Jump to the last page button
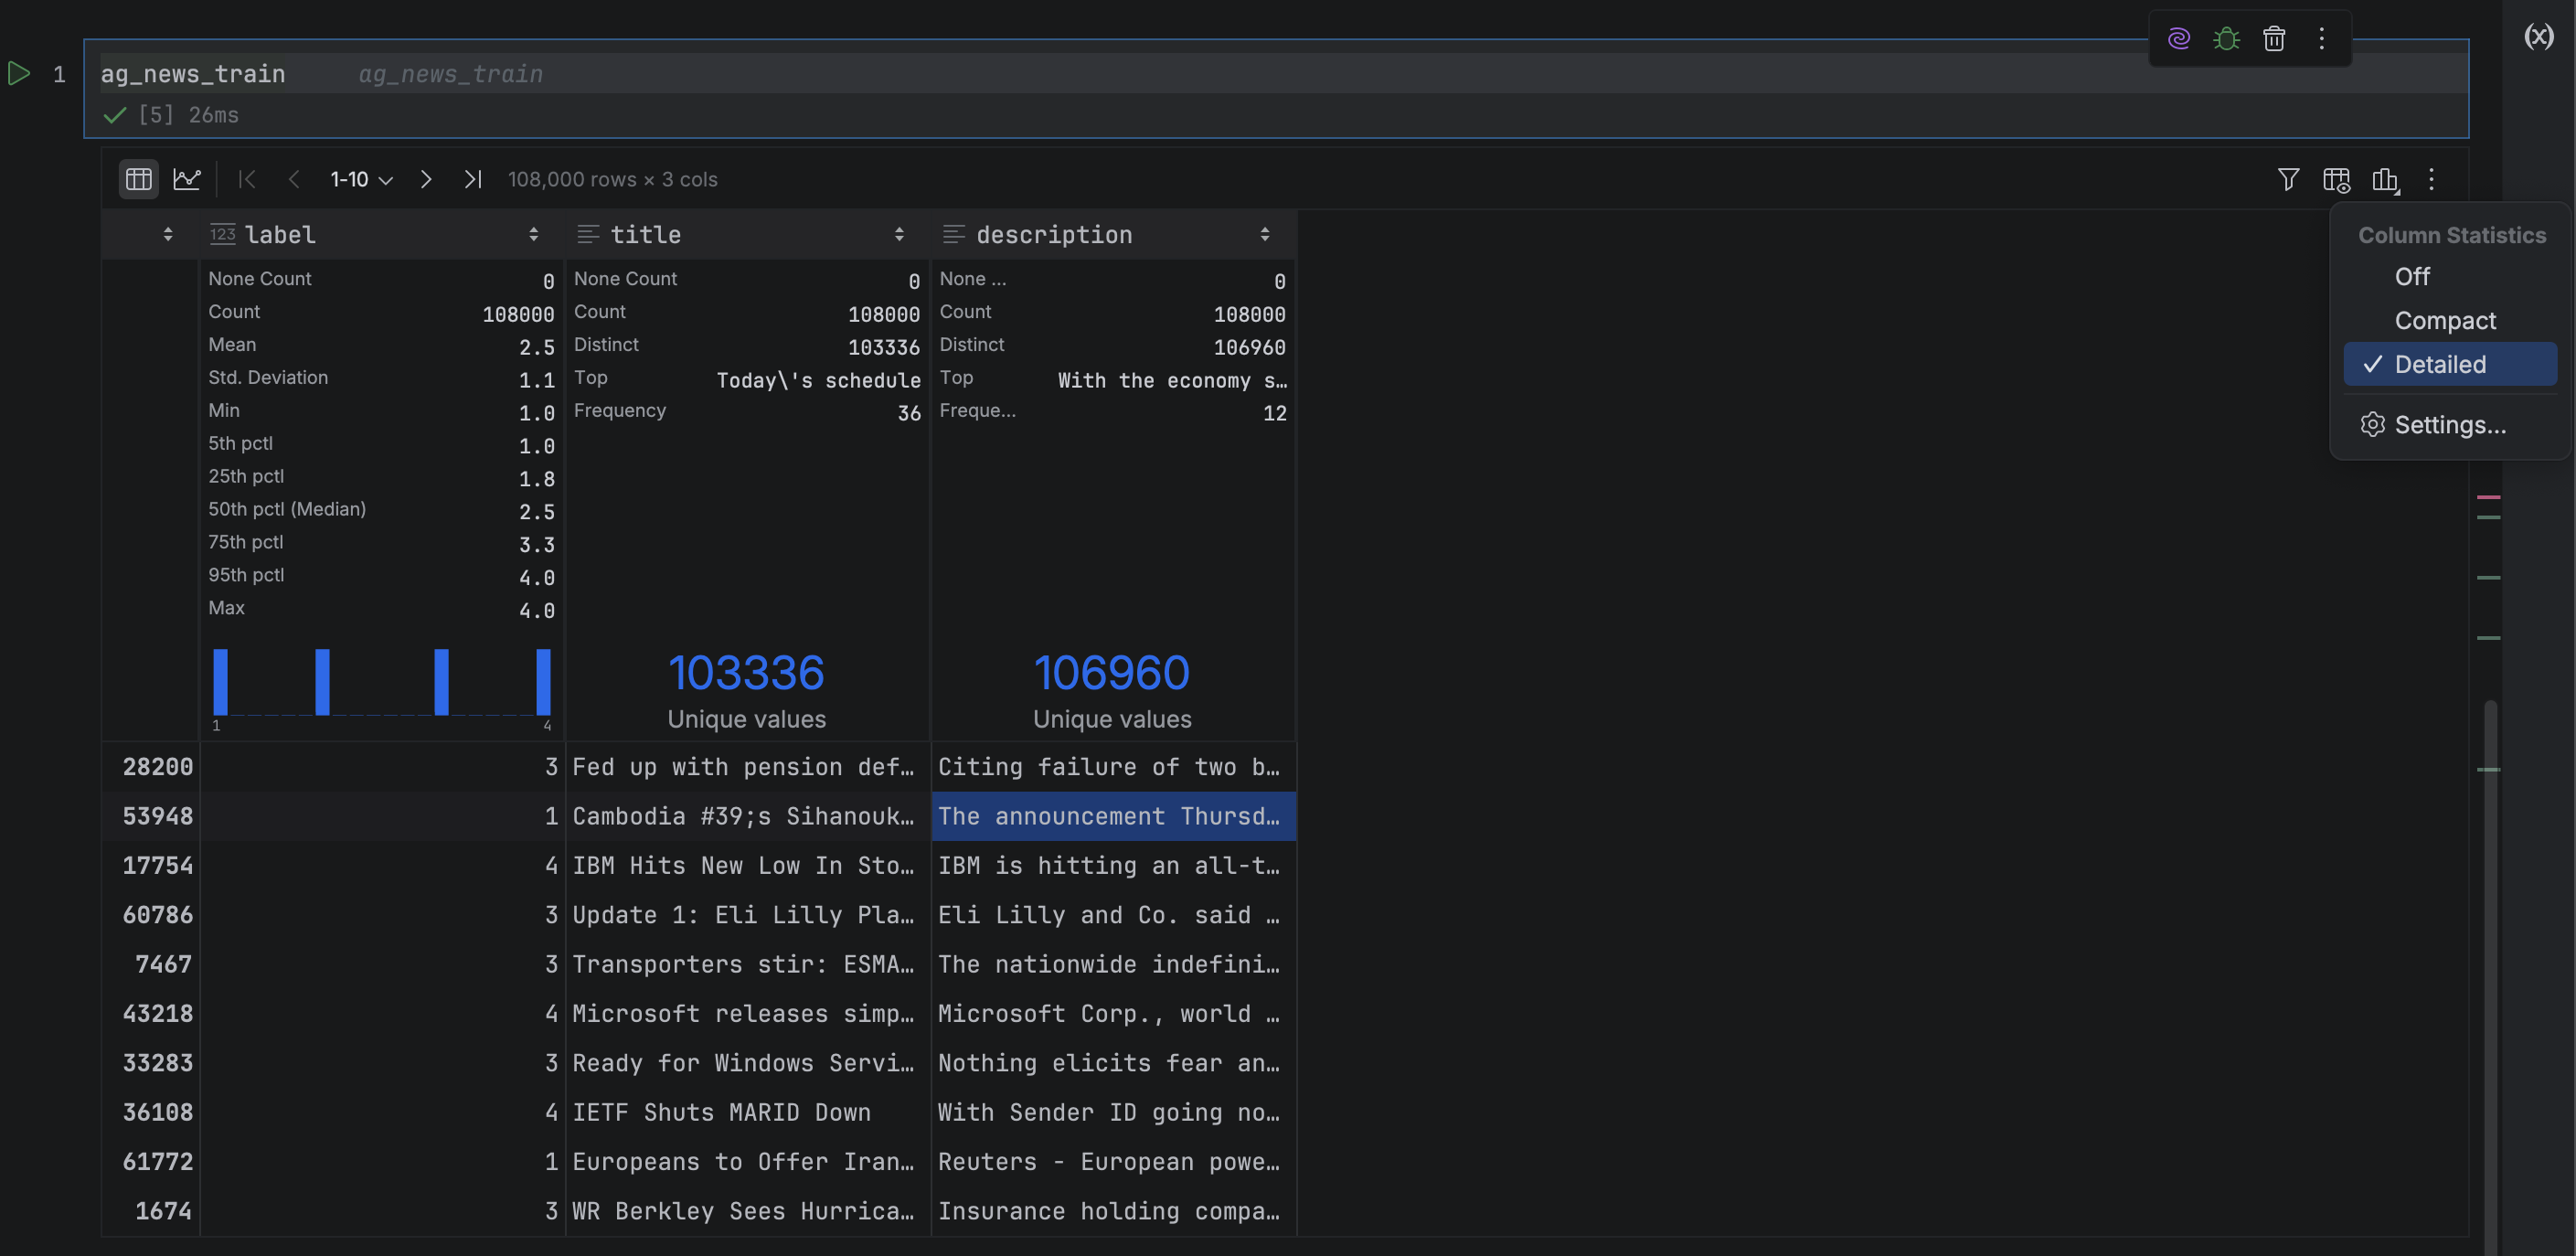 pos(473,179)
